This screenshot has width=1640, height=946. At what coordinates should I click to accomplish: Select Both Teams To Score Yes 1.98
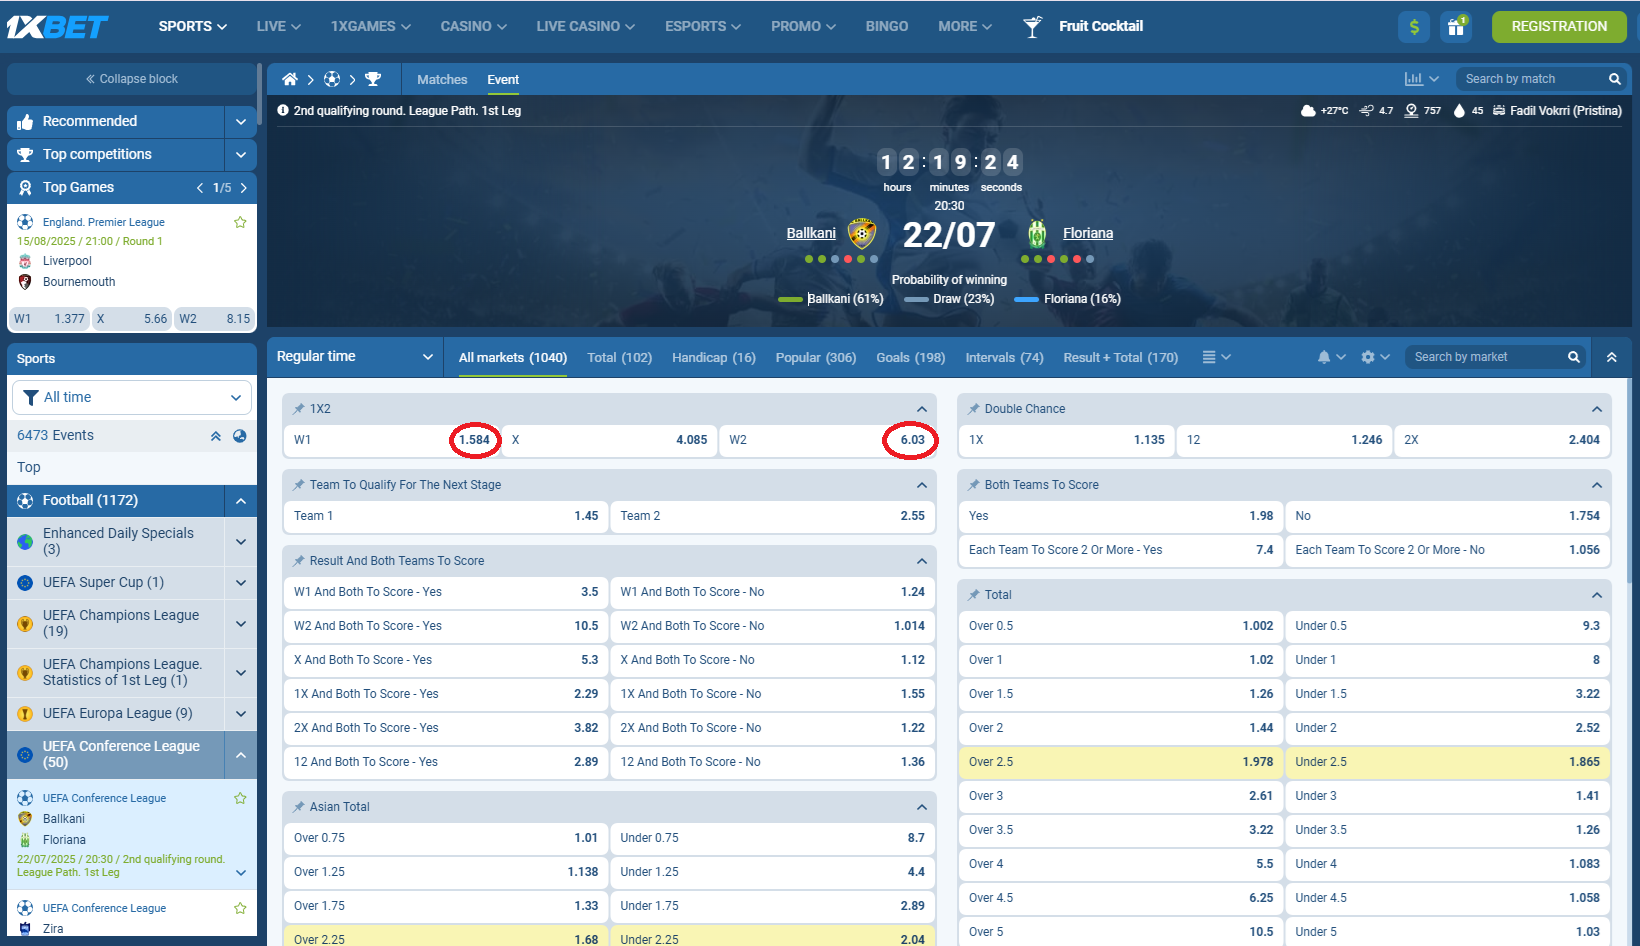click(x=1121, y=516)
